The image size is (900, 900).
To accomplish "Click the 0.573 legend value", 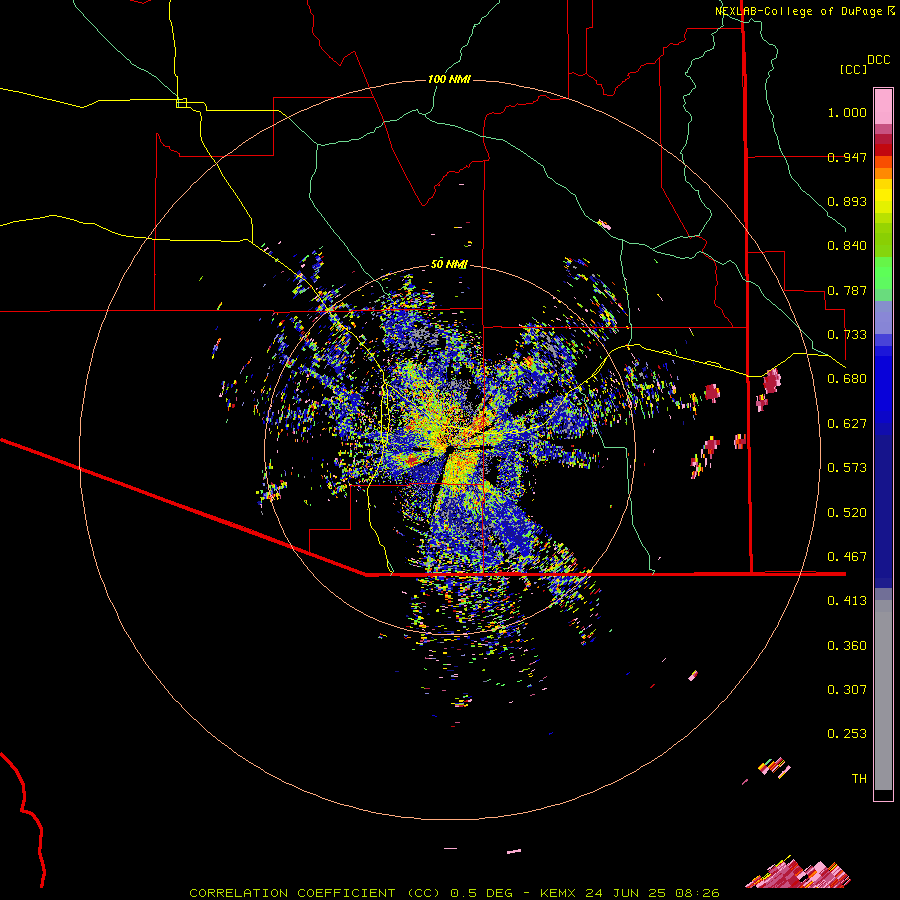I will pyautogui.click(x=847, y=468).
